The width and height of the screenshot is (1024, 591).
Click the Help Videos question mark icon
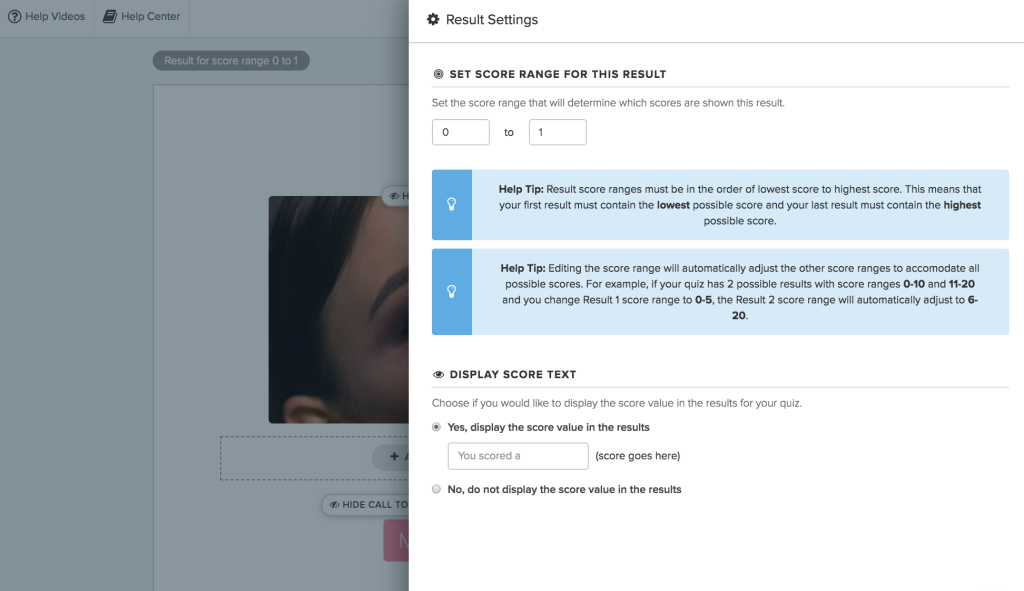click(x=14, y=16)
